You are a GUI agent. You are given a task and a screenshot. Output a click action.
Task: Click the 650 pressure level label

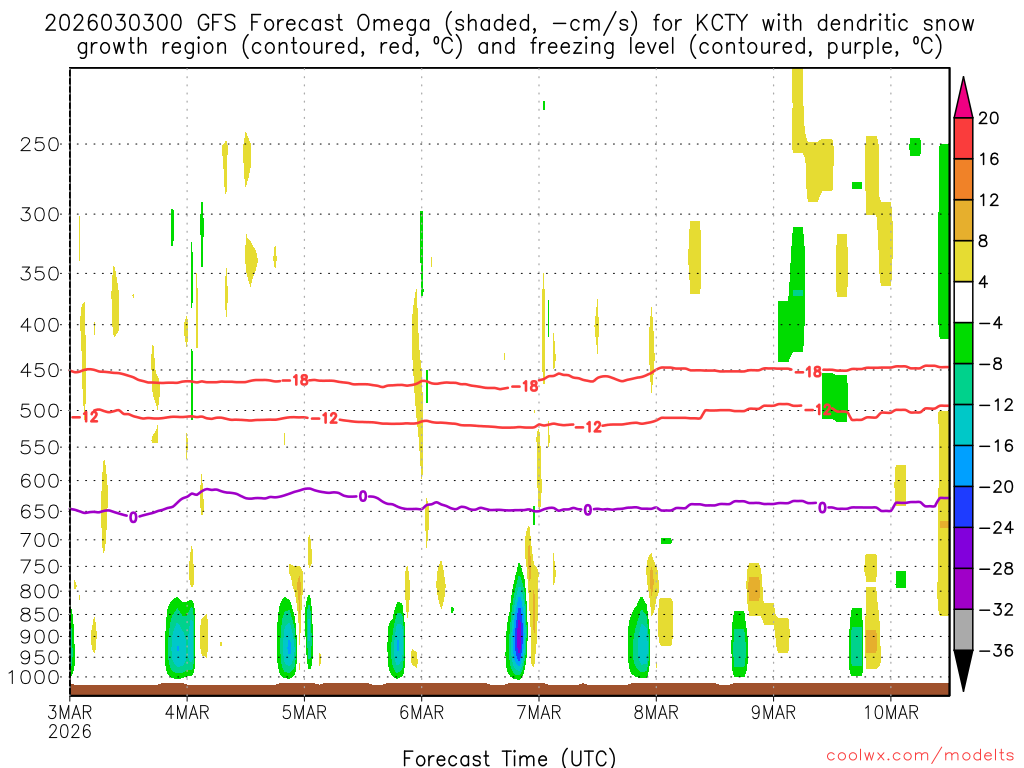tap(40, 511)
